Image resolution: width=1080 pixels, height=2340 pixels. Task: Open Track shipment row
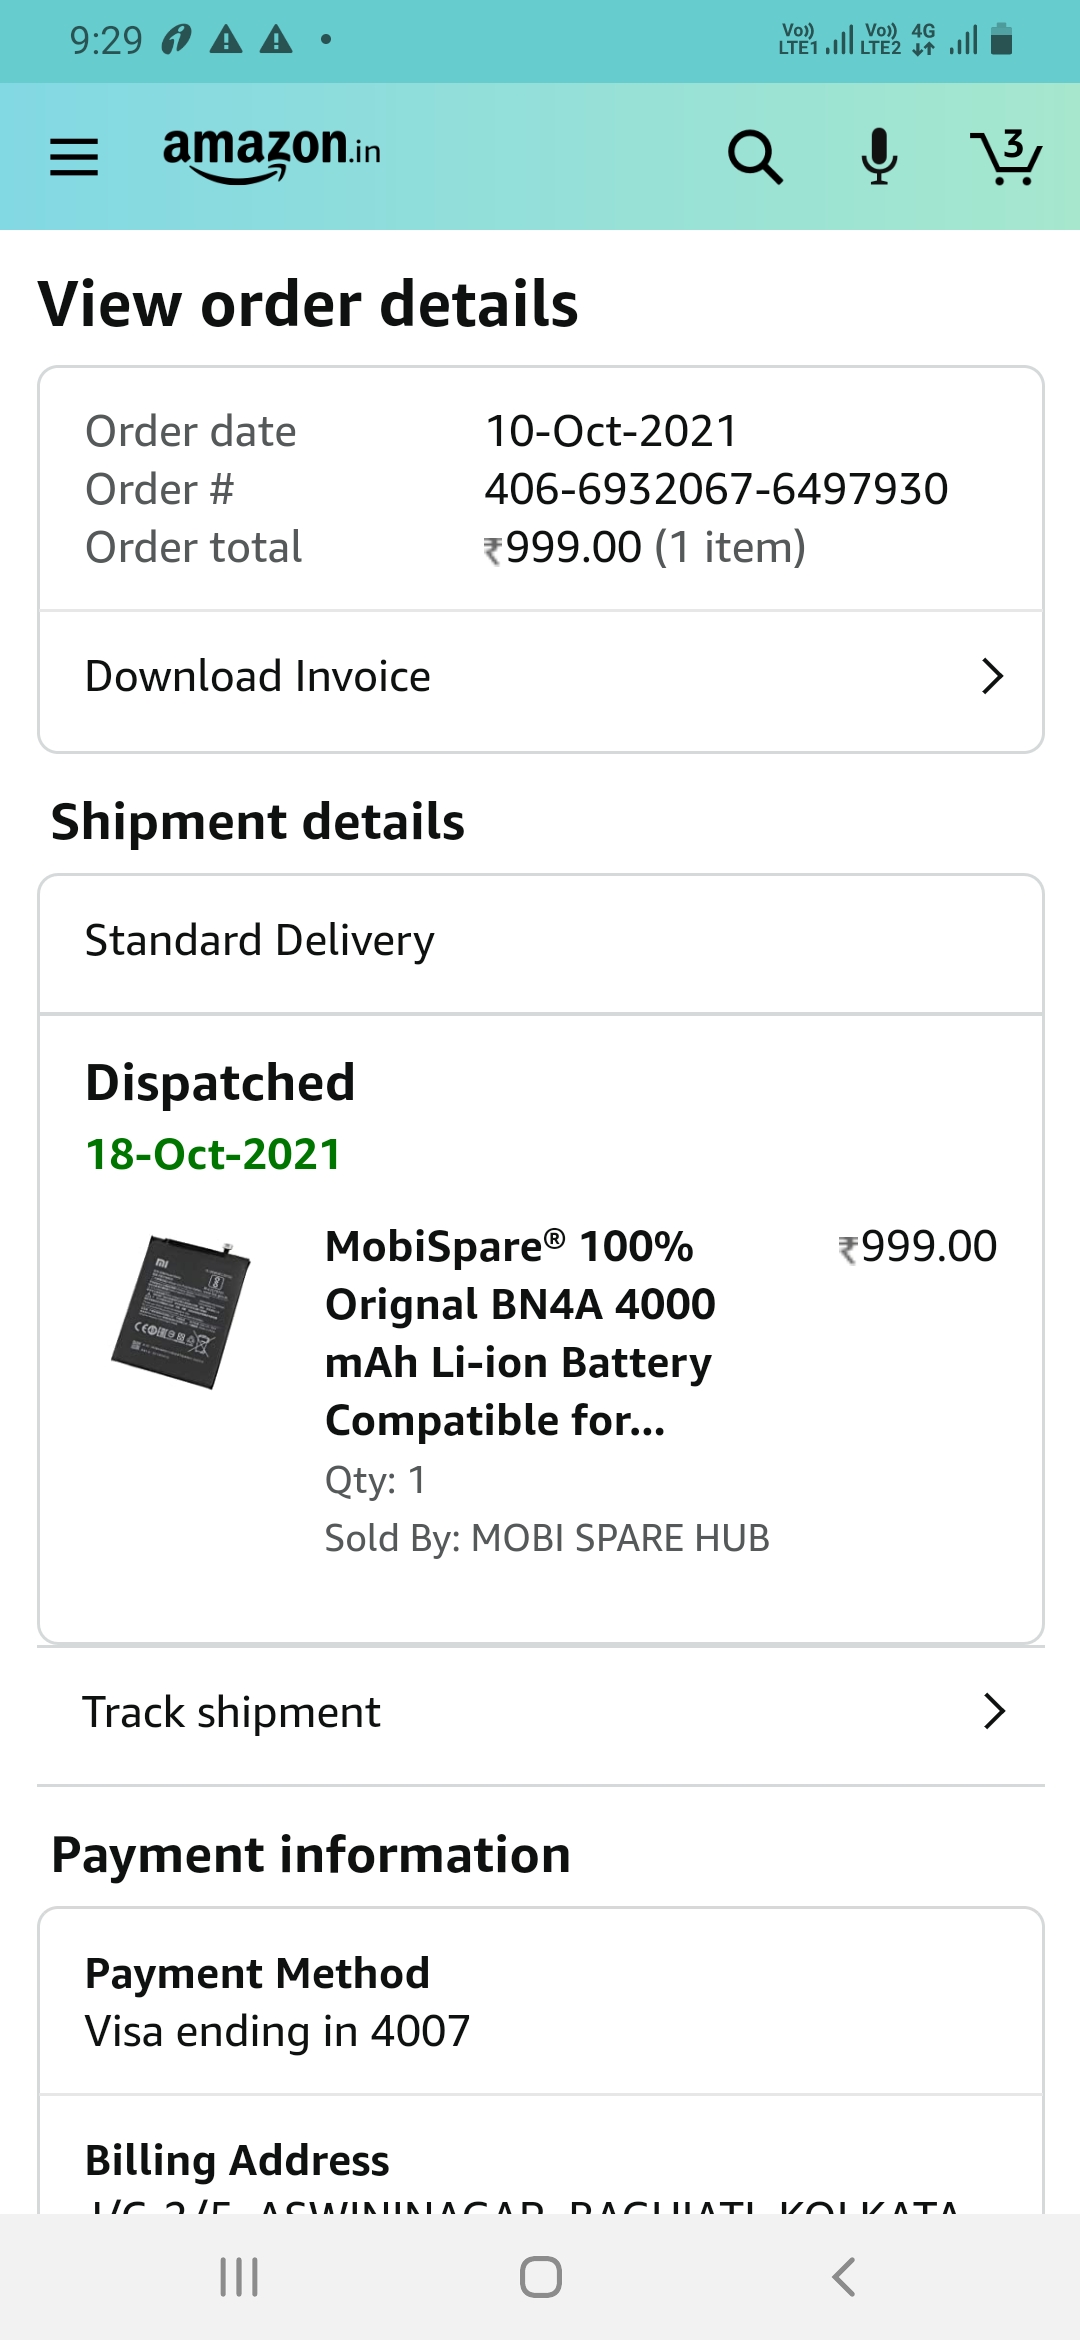(232, 1712)
